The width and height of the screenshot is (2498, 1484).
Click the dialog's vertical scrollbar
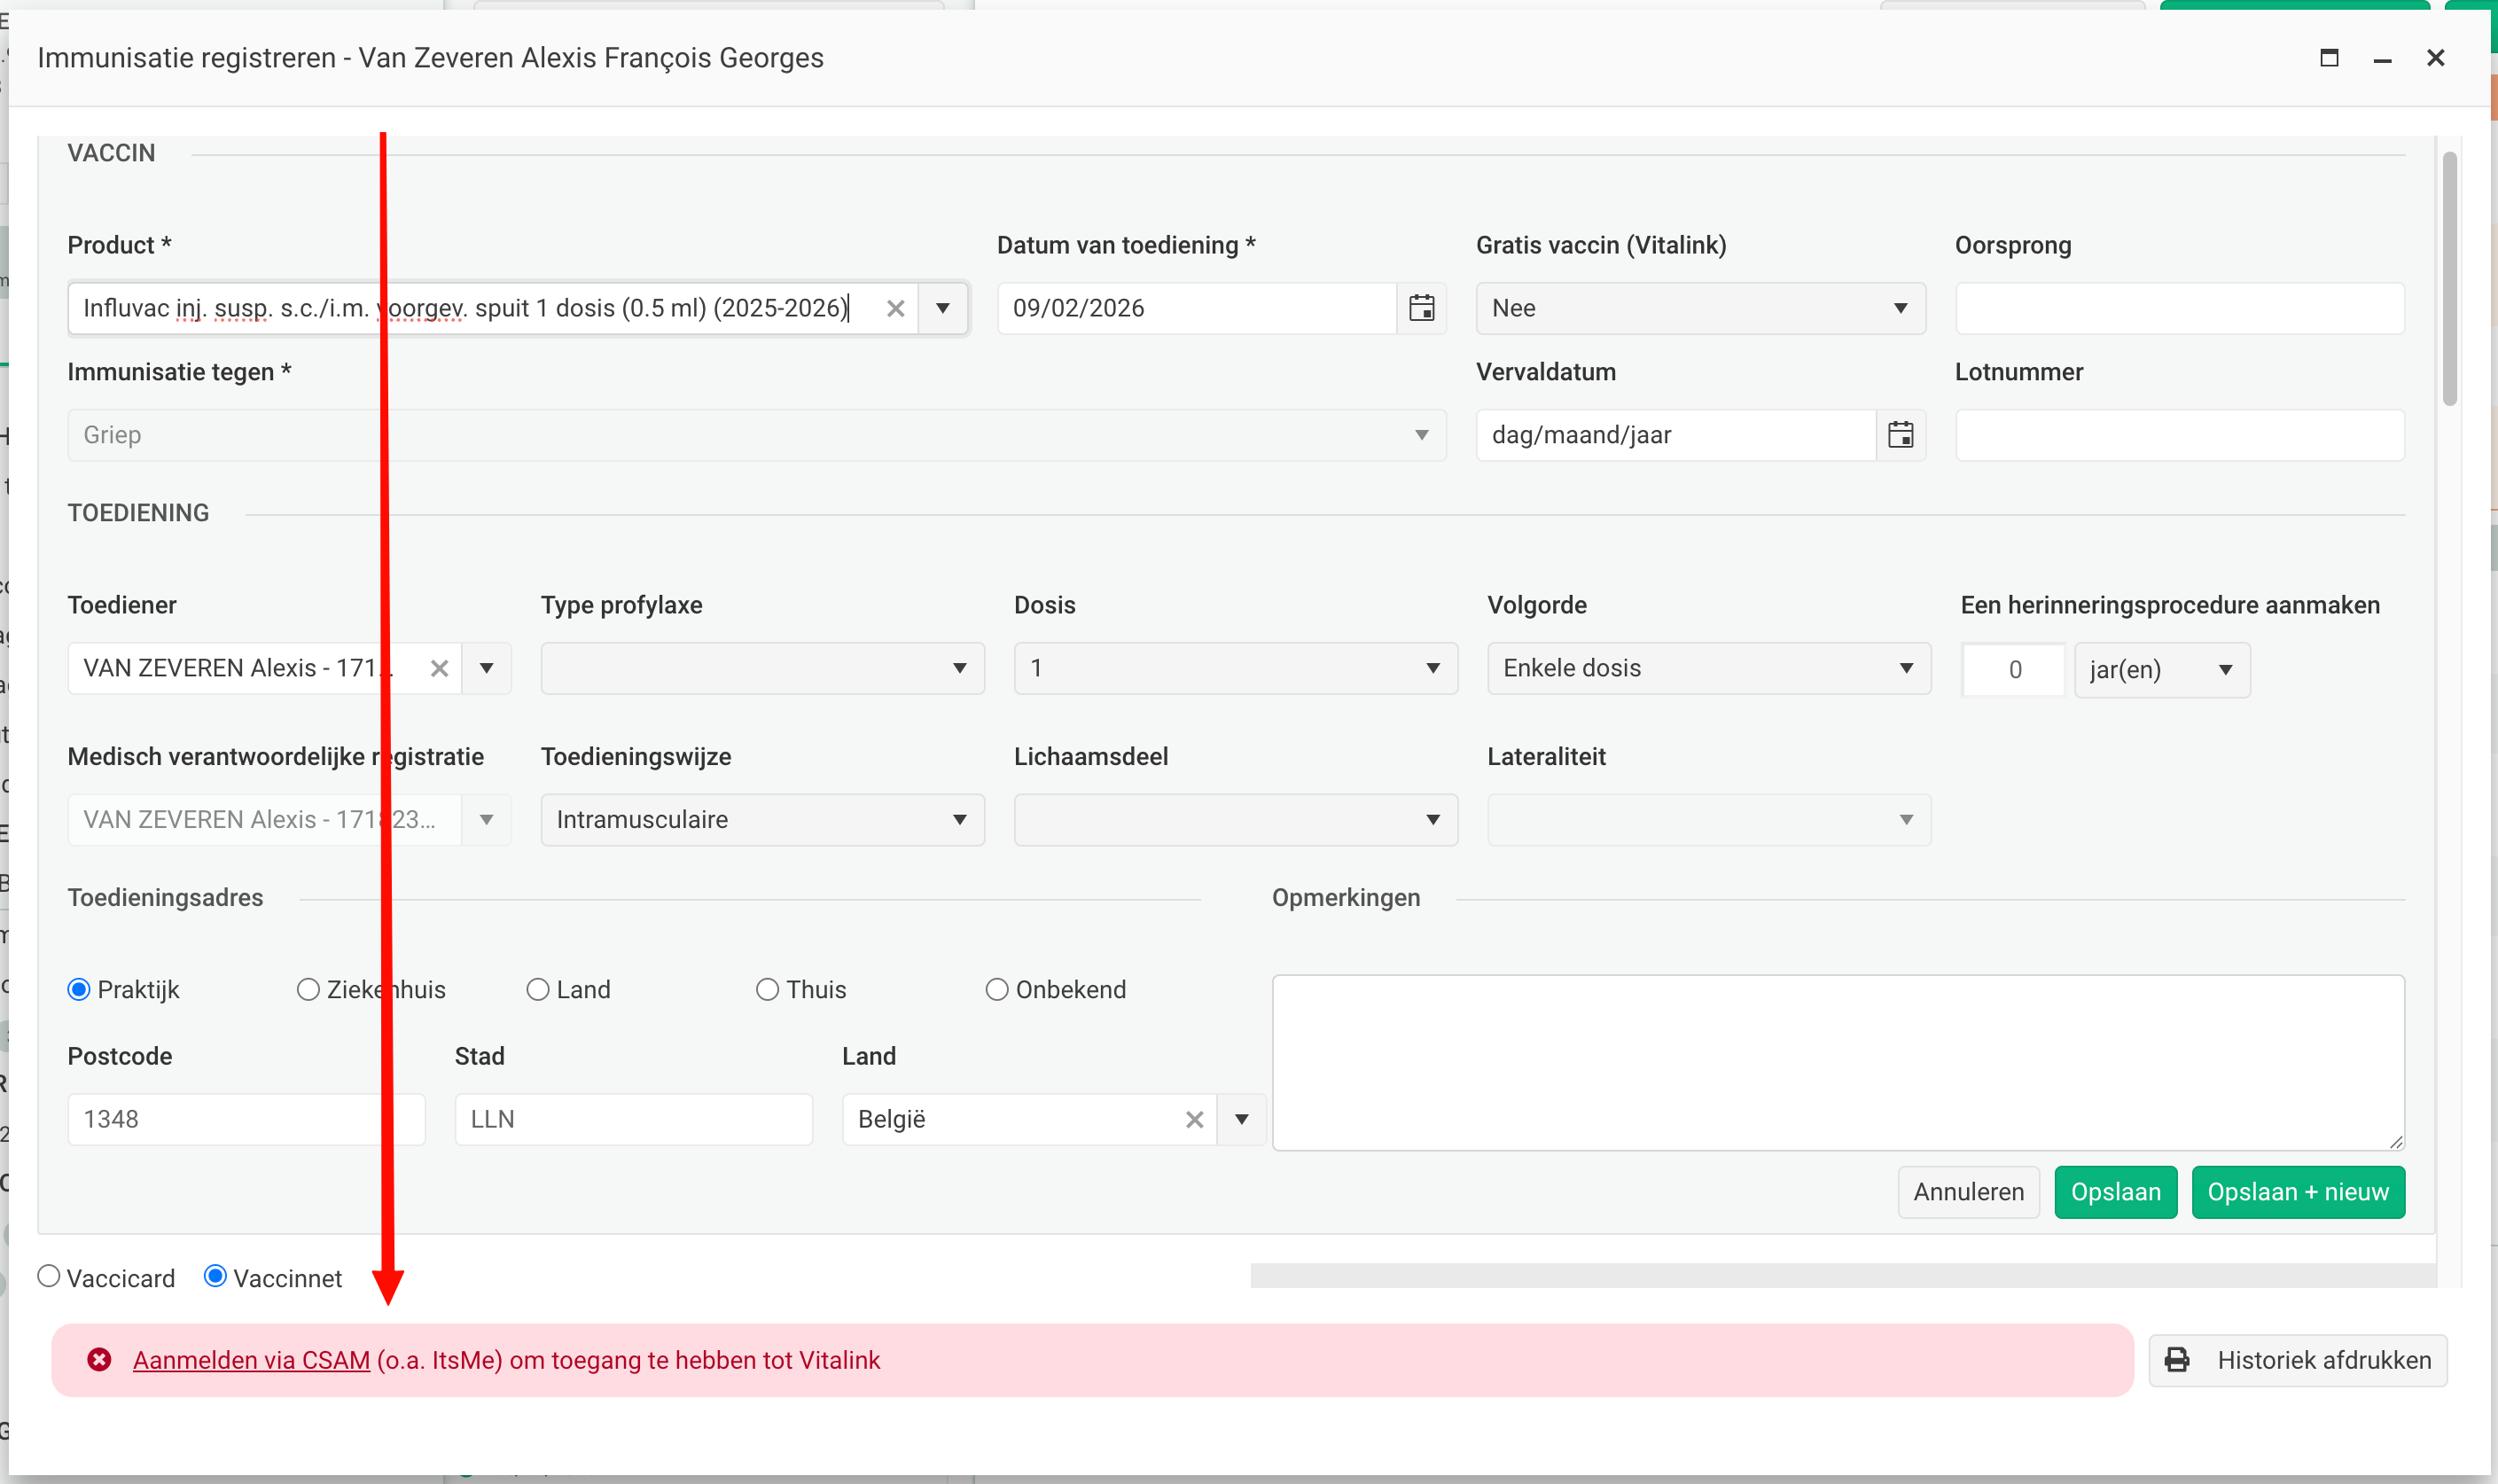[2449, 280]
